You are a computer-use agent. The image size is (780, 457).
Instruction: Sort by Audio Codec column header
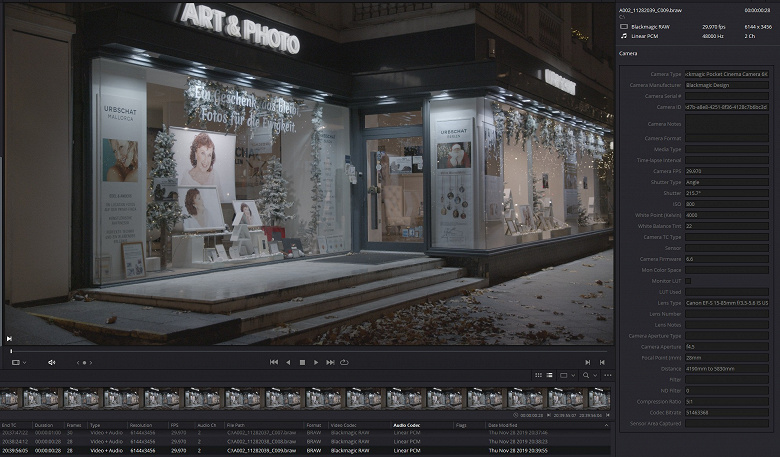(x=406, y=425)
